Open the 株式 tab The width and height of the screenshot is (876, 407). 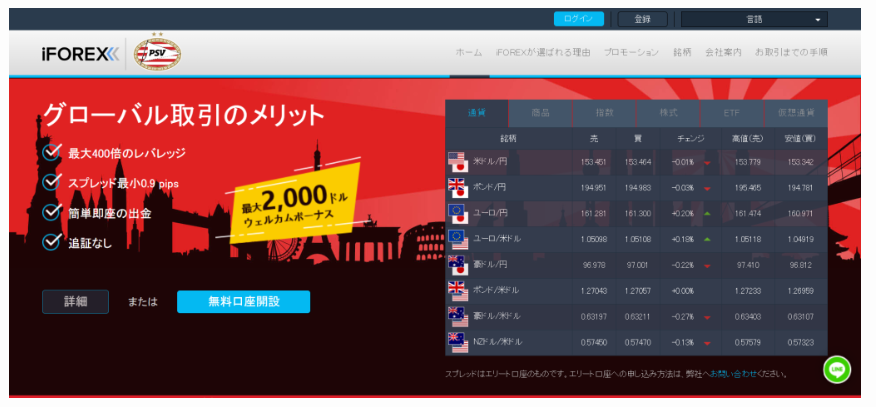668,113
